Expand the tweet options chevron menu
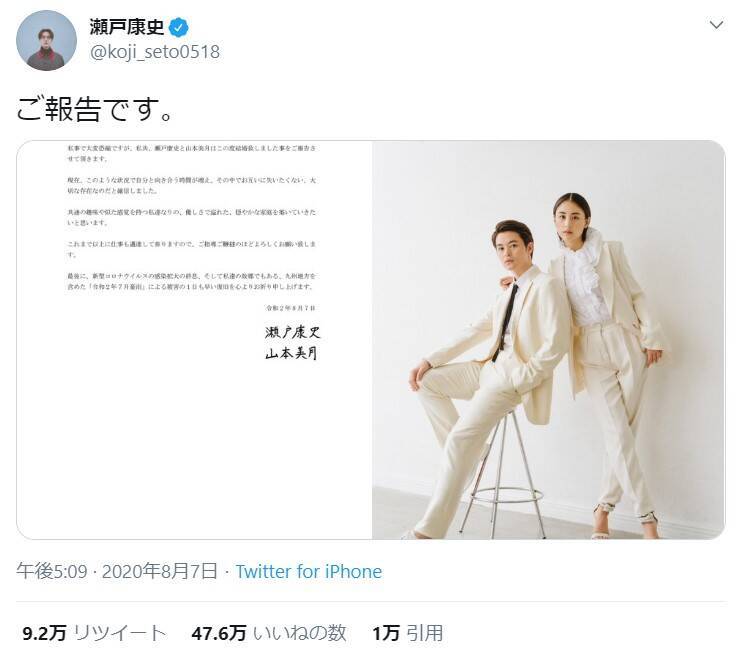The height and width of the screenshot is (660, 738). pos(716,25)
